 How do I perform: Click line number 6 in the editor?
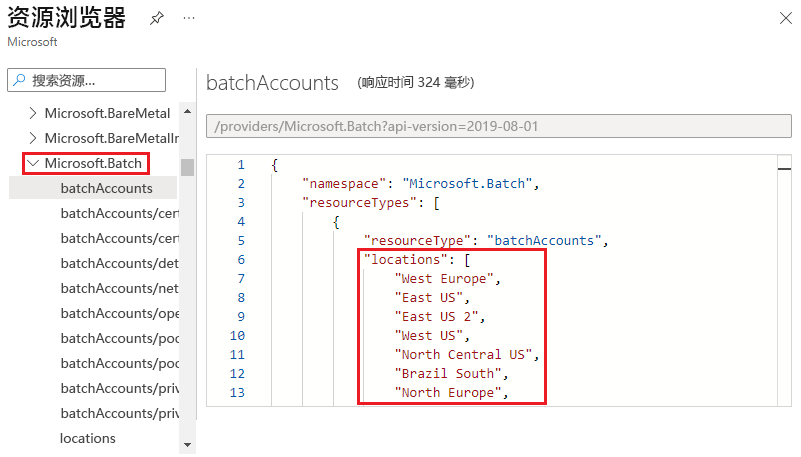240,260
